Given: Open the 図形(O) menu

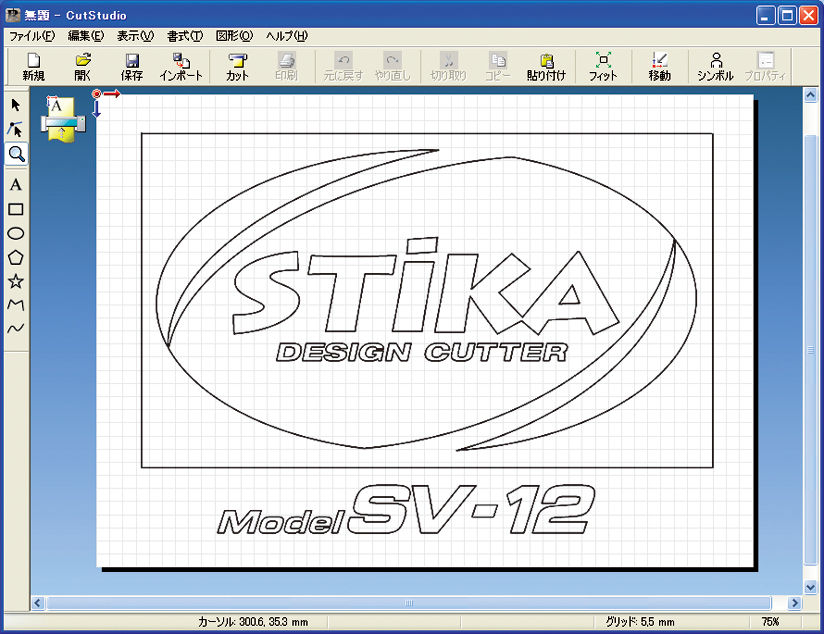Looking at the screenshot, I should [x=234, y=36].
